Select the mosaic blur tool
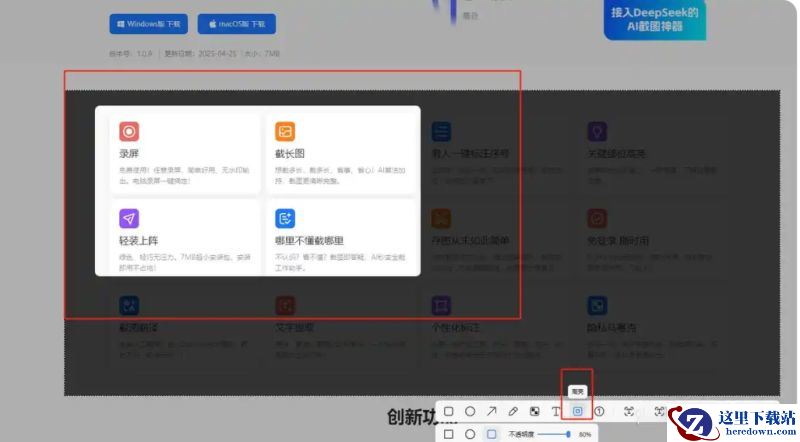 click(x=535, y=411)
